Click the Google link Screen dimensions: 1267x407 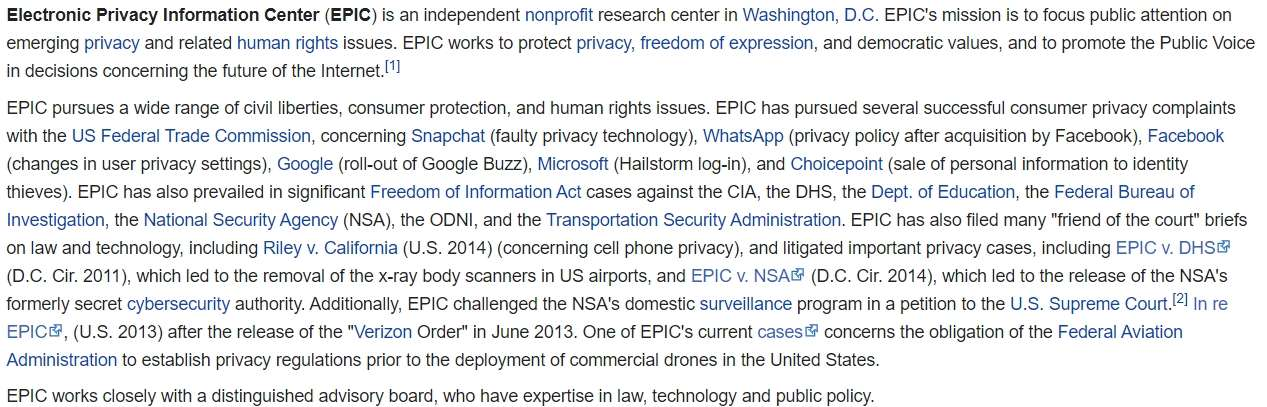tap(305, 164)
